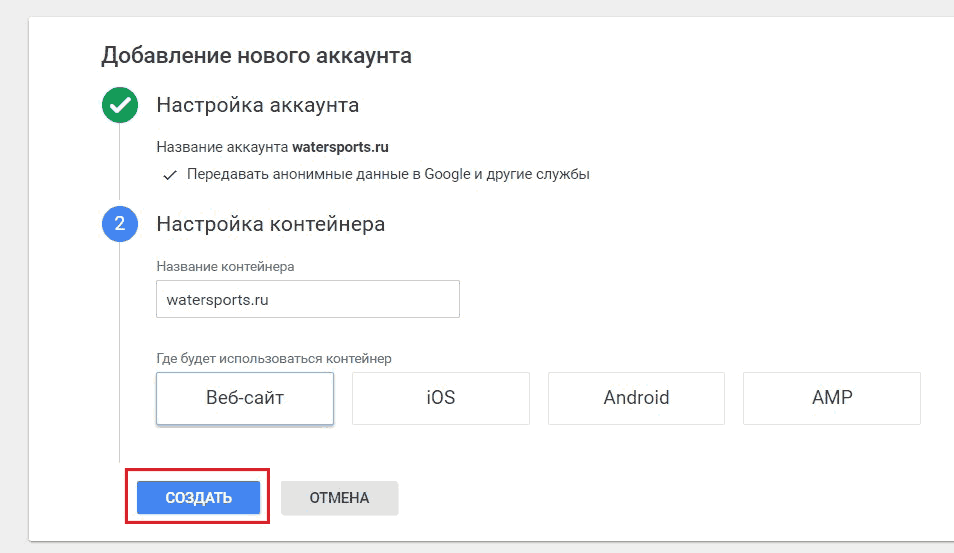Click the bold account name watersports.ru
Image resolution: width=954 pixels, height=553 pixels.
click(340, 147)
